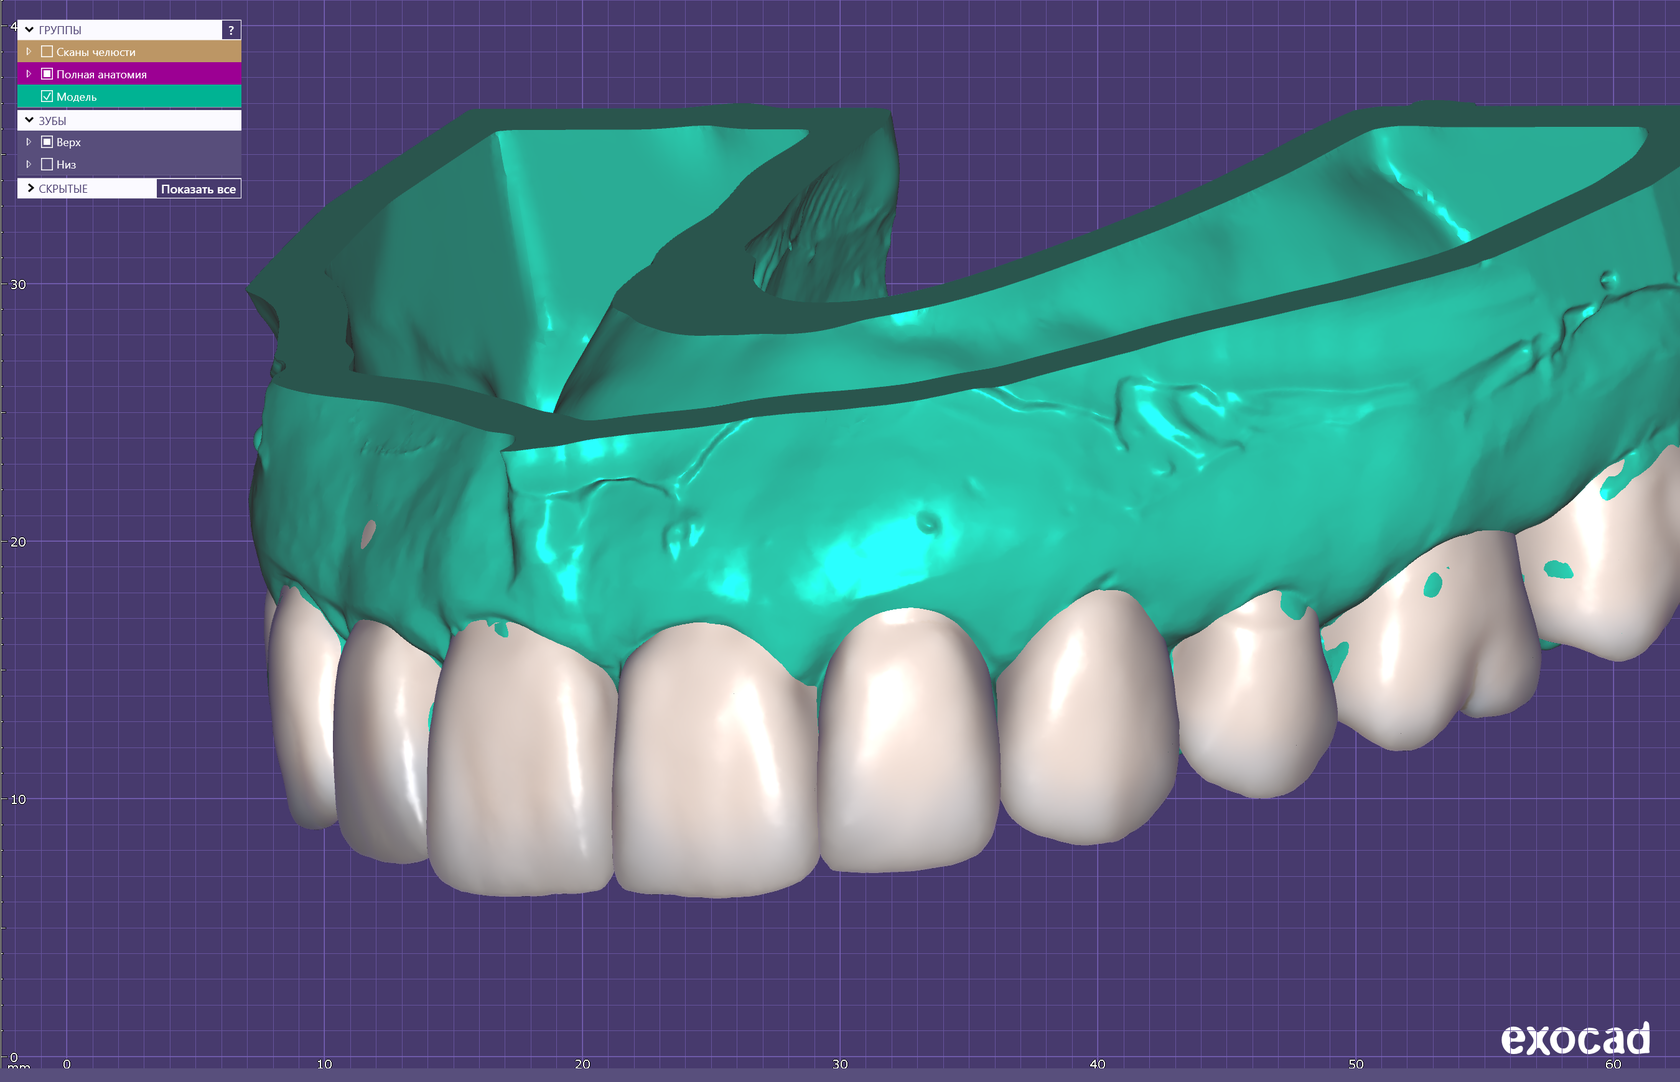Select the Сканы челюсти row label

point(96,52)
